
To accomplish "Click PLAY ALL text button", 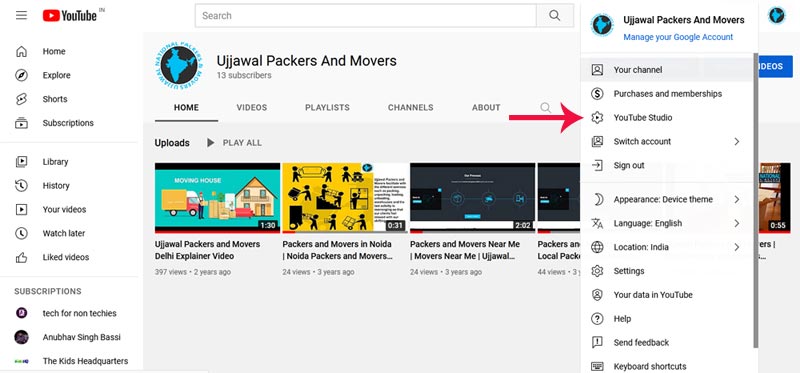I will (242, 143).
